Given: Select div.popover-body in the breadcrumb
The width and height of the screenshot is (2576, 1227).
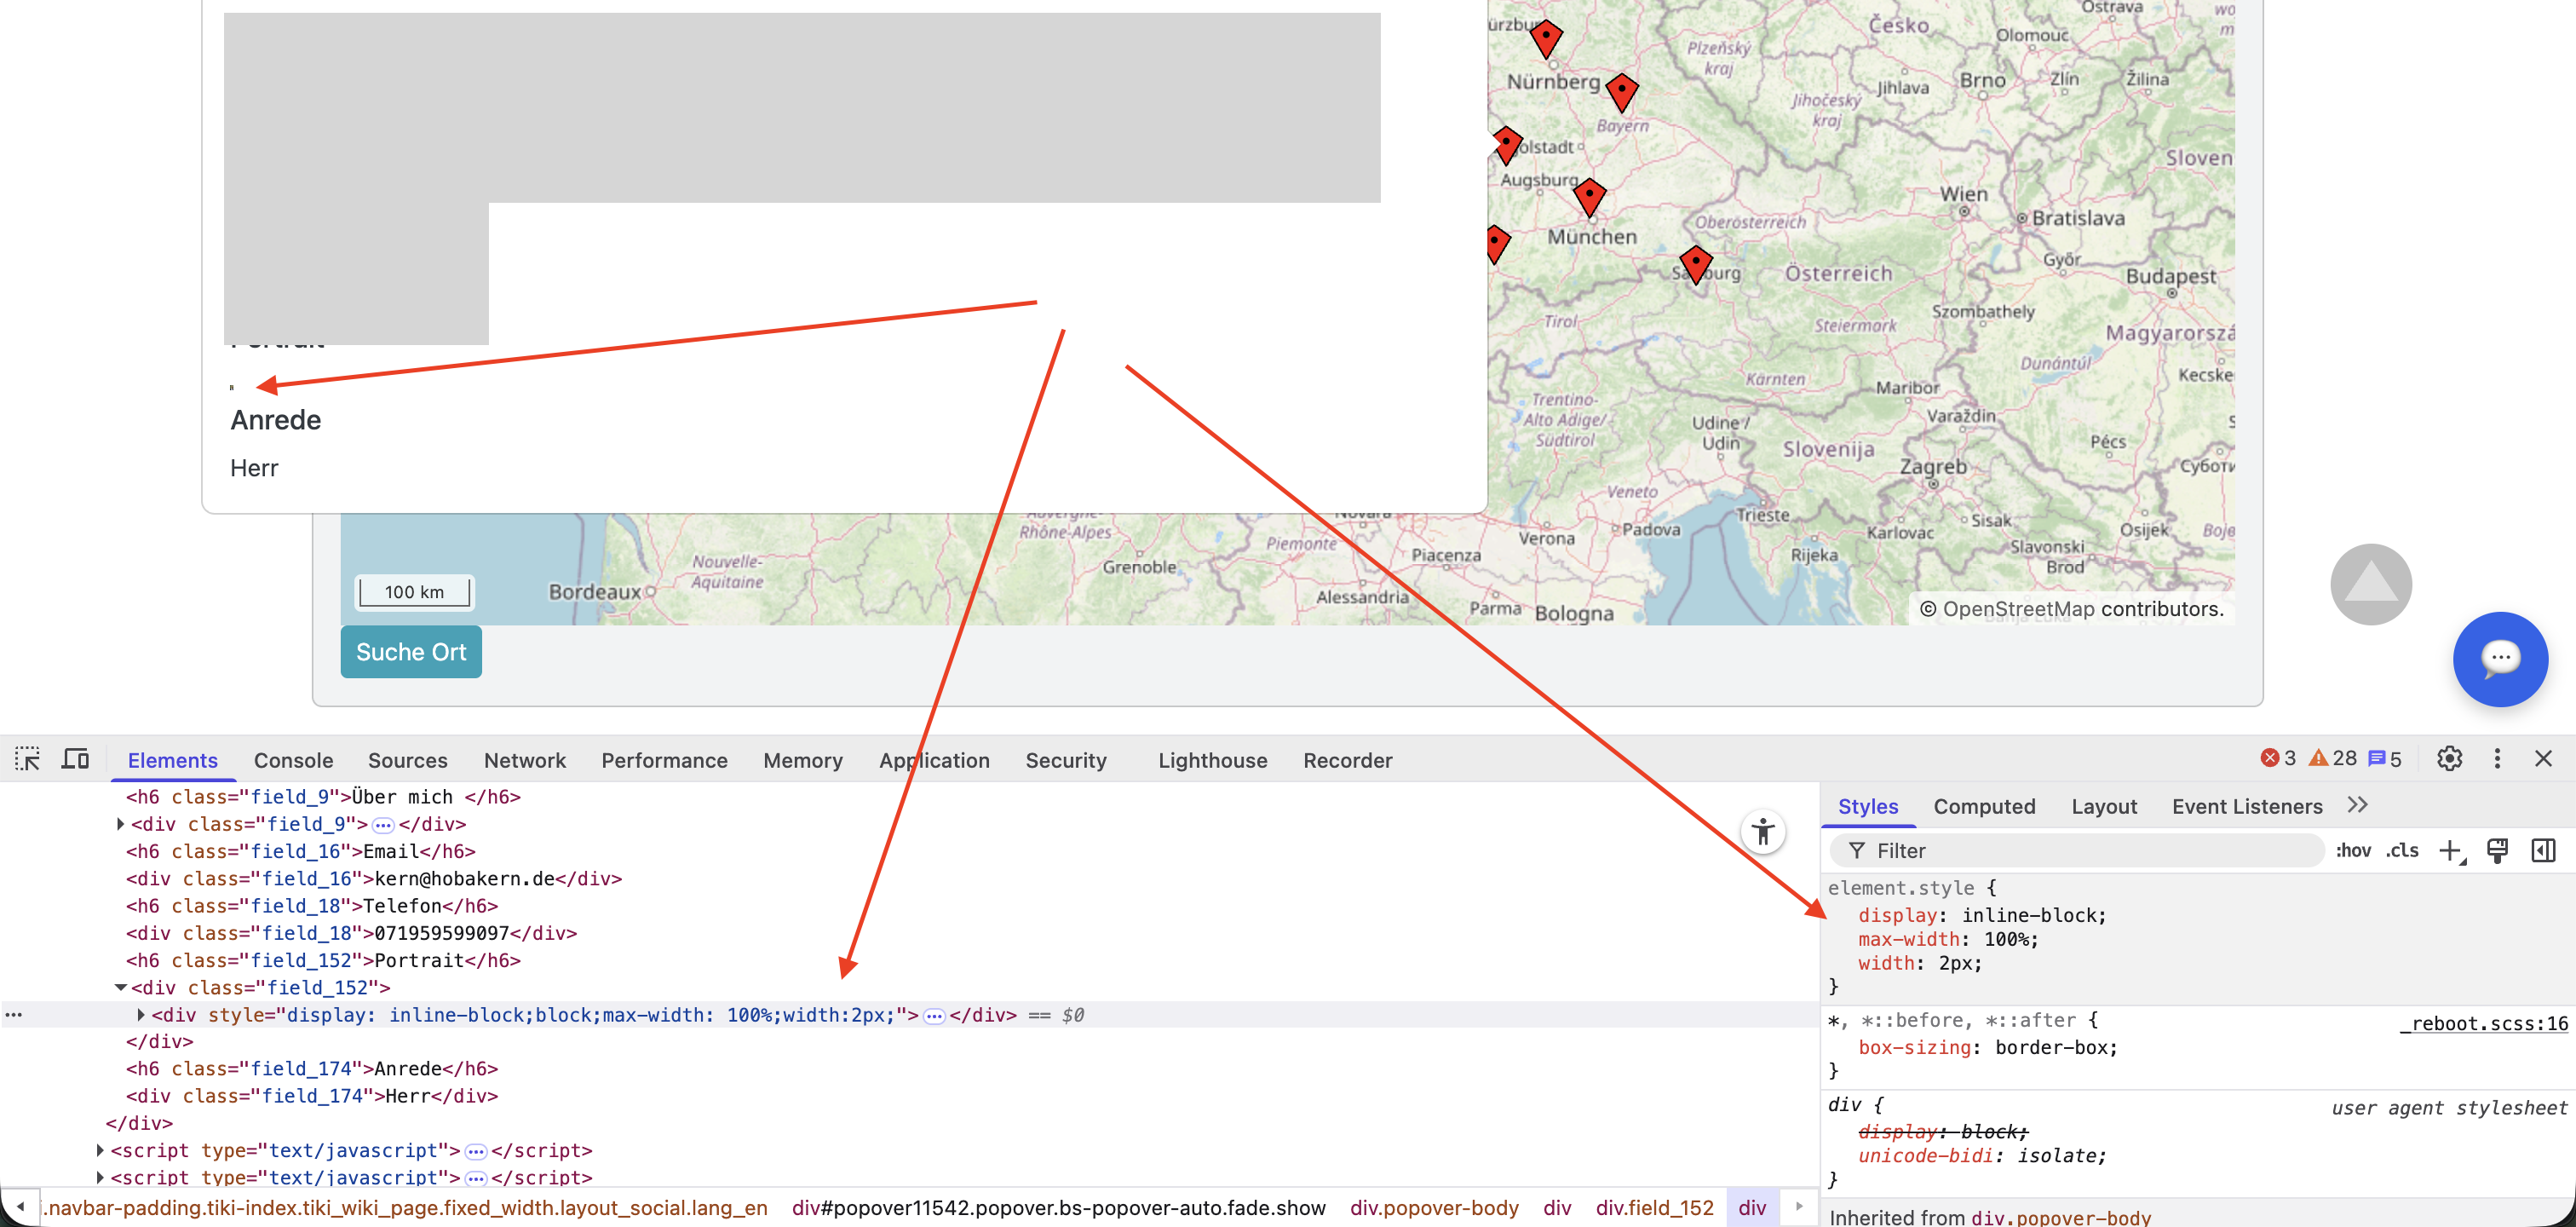Looking at the screenshot, I should (1434, 1208).
